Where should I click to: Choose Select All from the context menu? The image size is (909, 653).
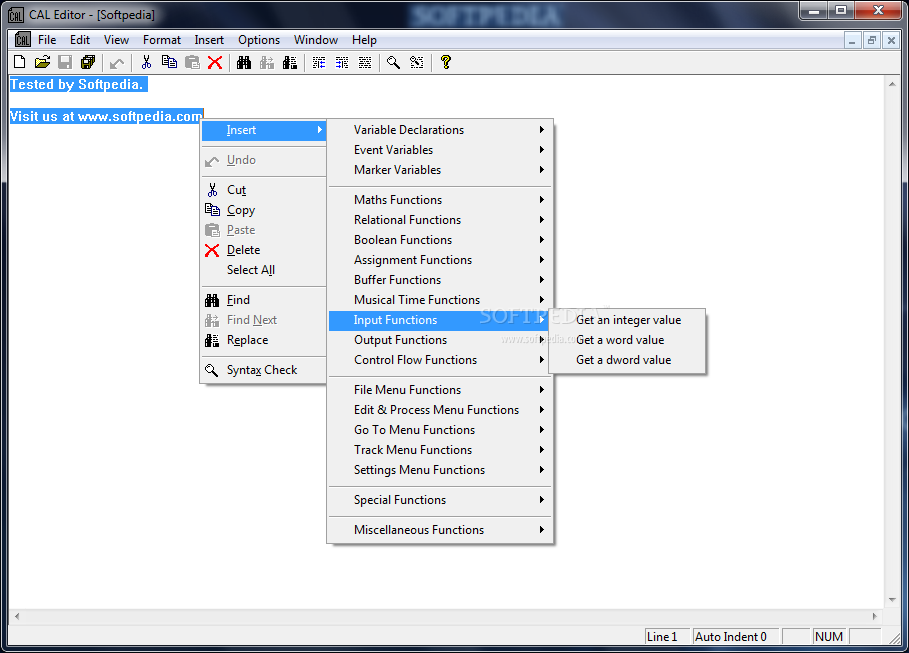click(264, 270)
